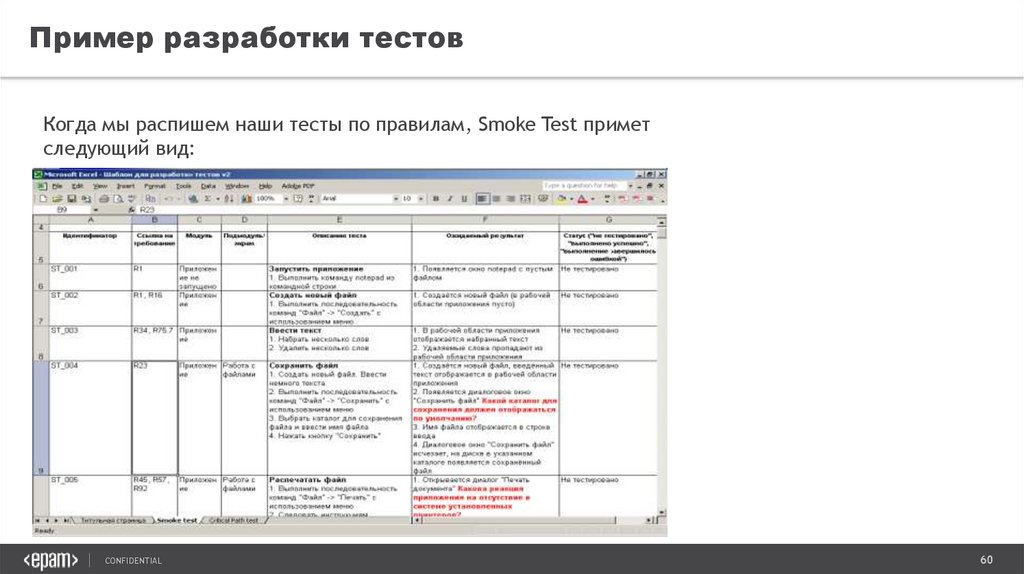The width and height of the screenshot is (1024, 574).
Task: Open the Tools menu
Action: 184,186
